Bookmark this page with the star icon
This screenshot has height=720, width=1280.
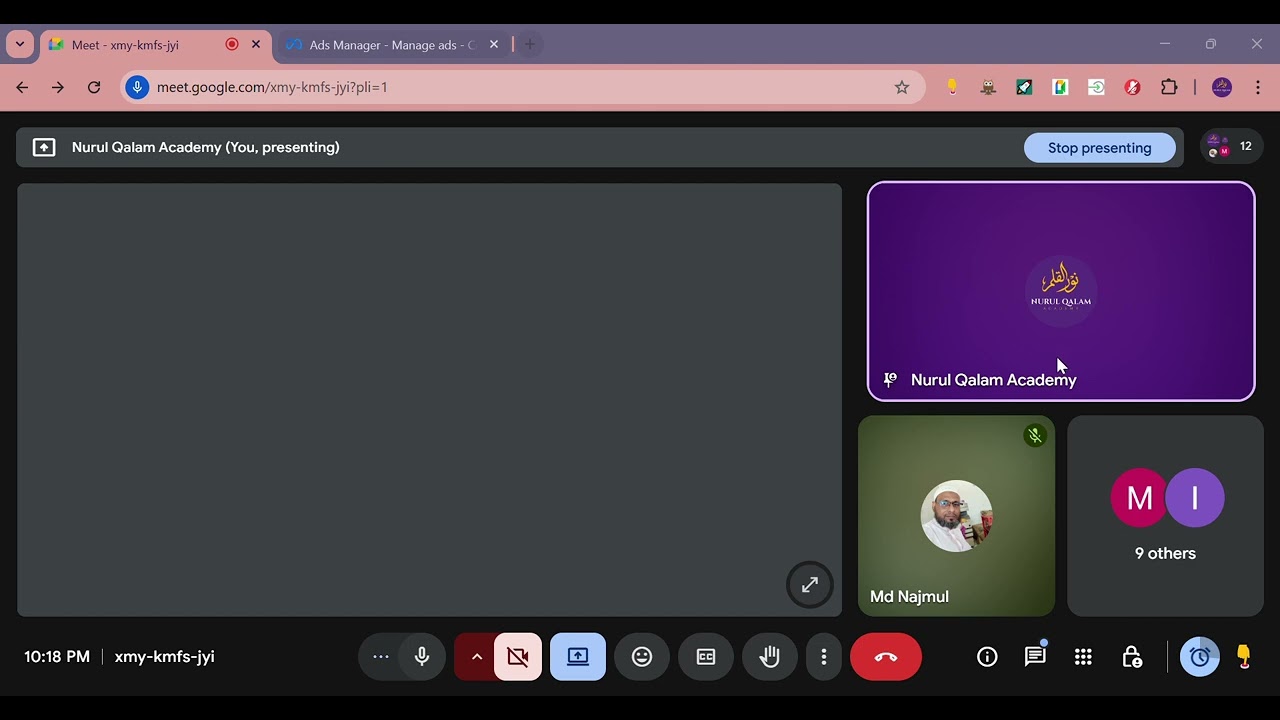pyautogui.click(x=902, y=87)
